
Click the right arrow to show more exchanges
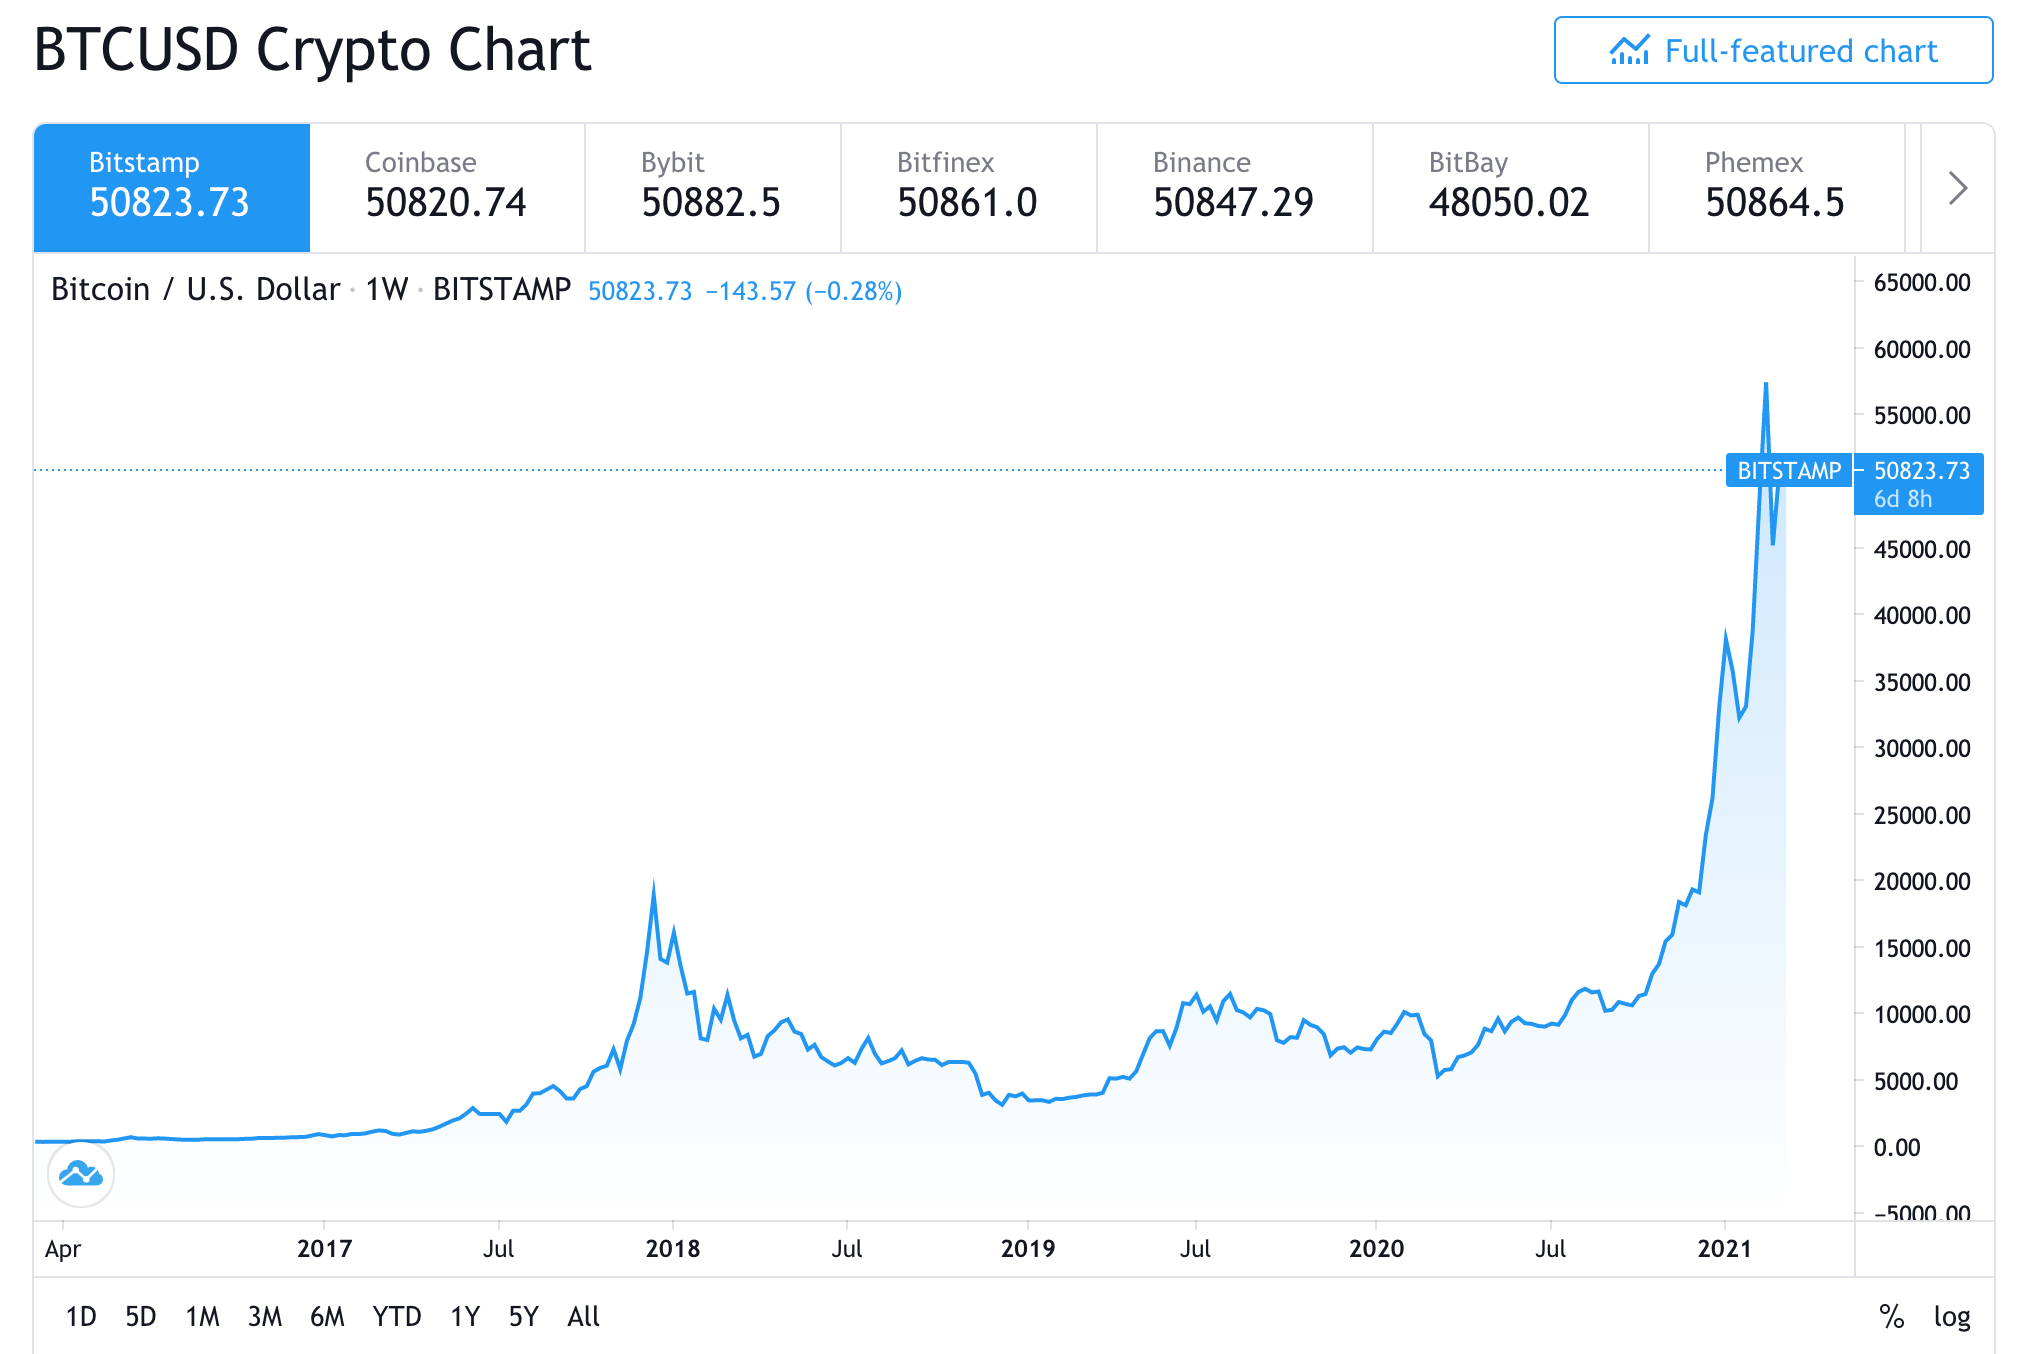tap(1957, 188)
